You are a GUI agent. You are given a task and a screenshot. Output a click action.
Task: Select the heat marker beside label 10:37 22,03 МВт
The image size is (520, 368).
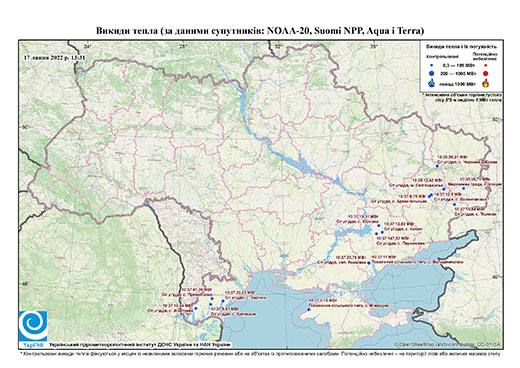[x=223, y=301]
